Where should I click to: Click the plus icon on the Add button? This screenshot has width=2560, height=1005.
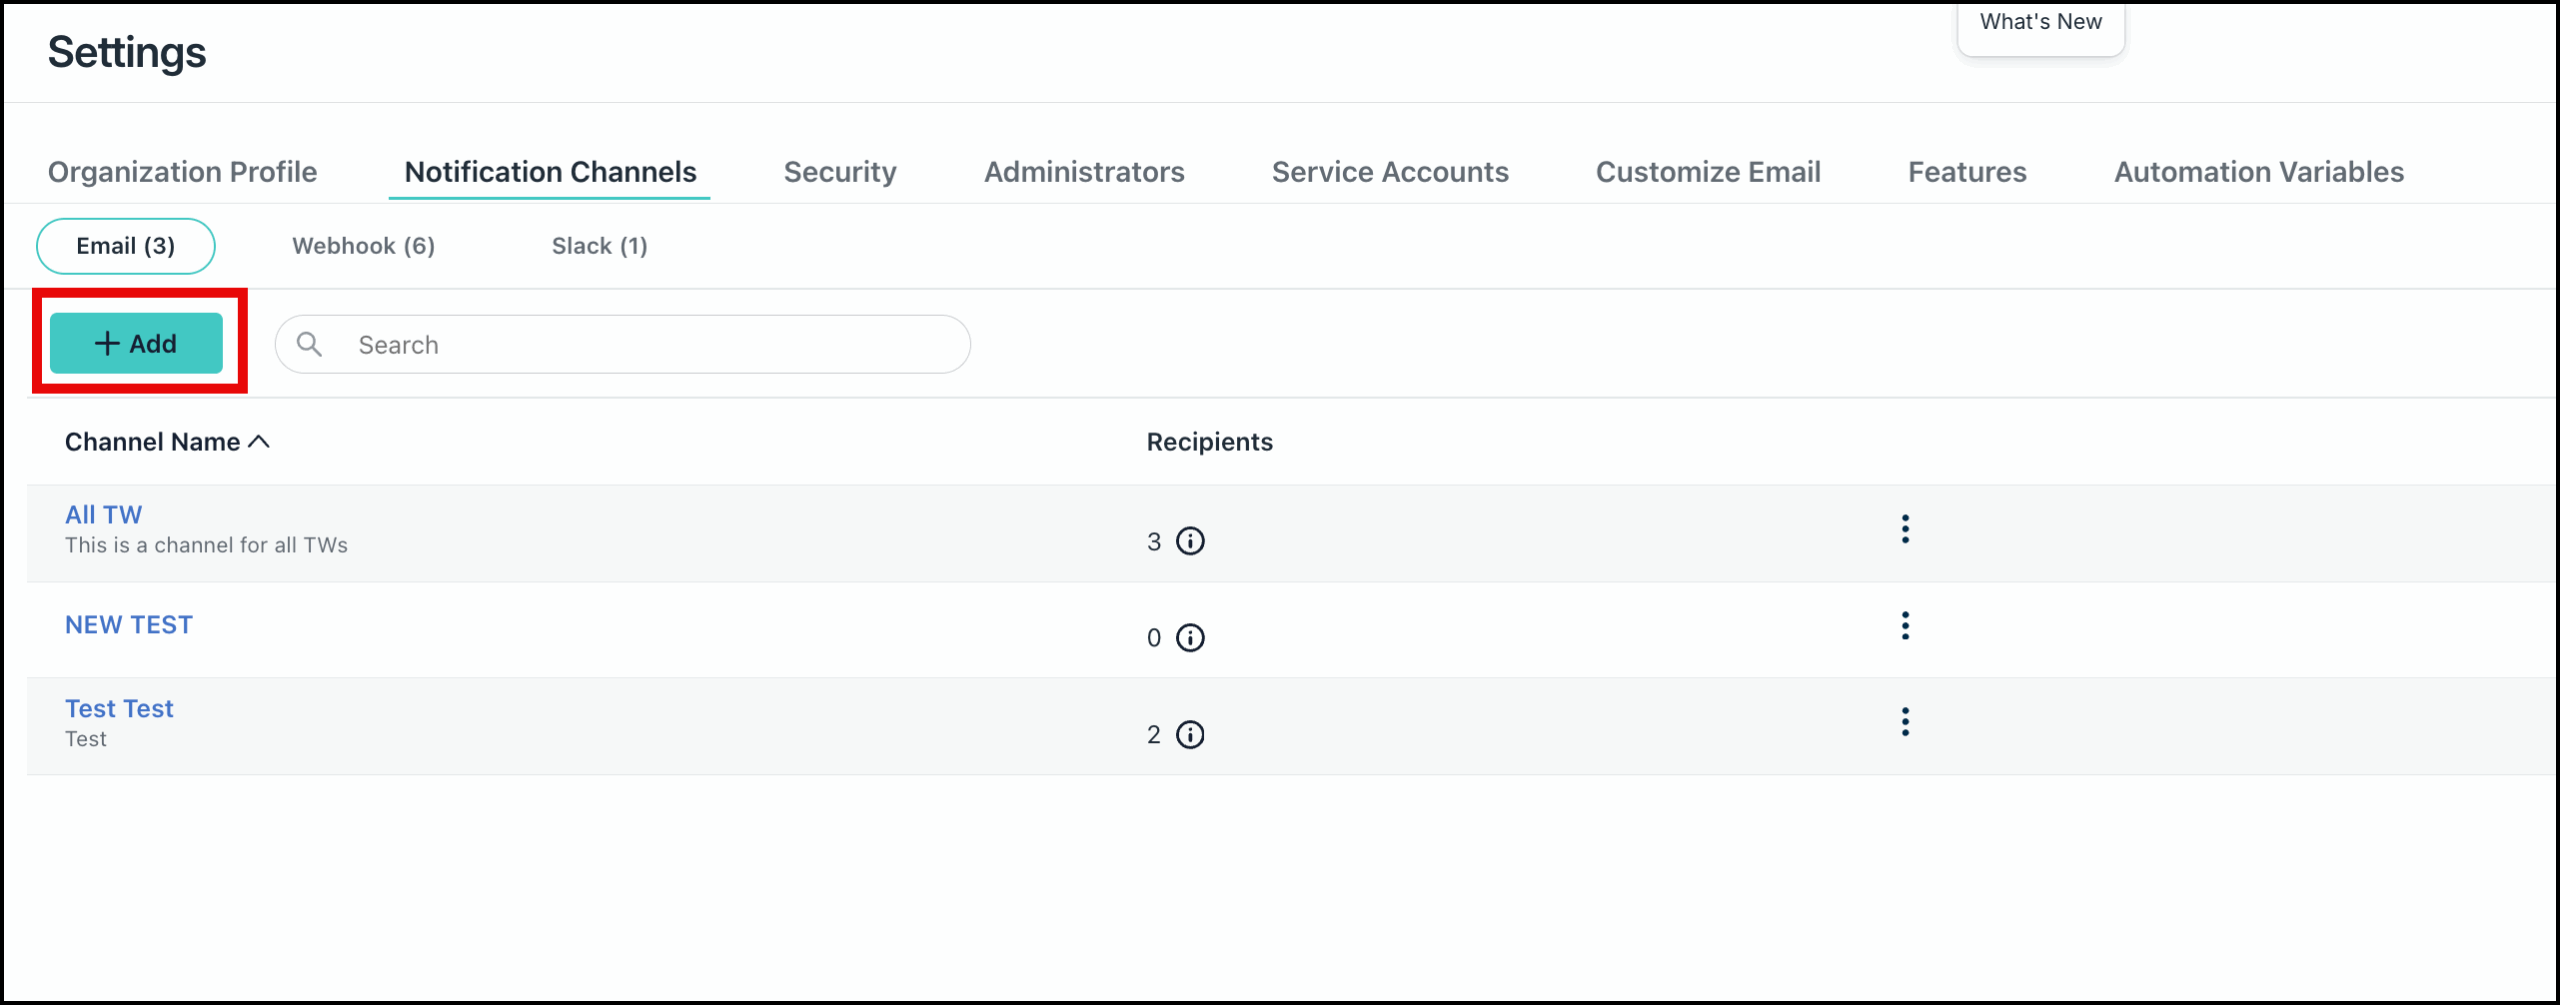[106, 343]
